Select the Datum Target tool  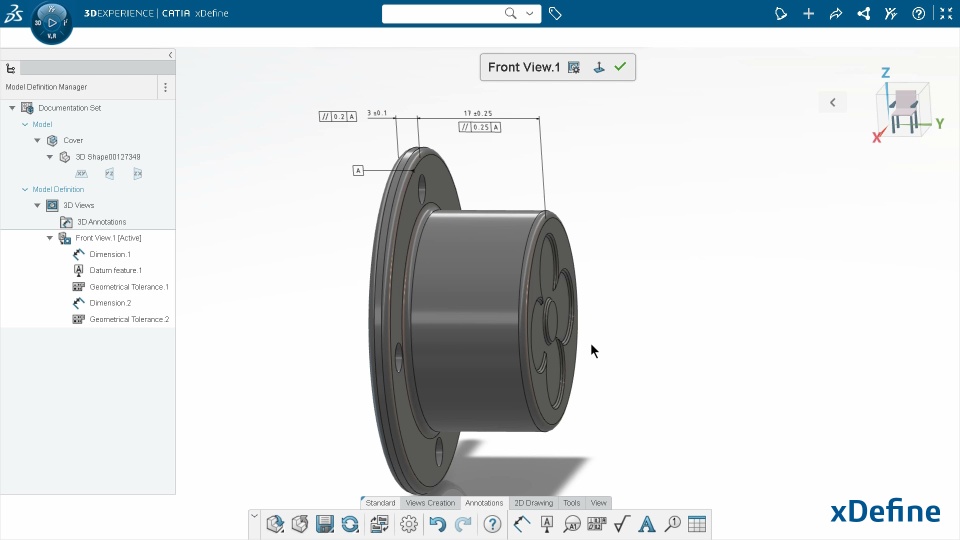click(572, 524)
